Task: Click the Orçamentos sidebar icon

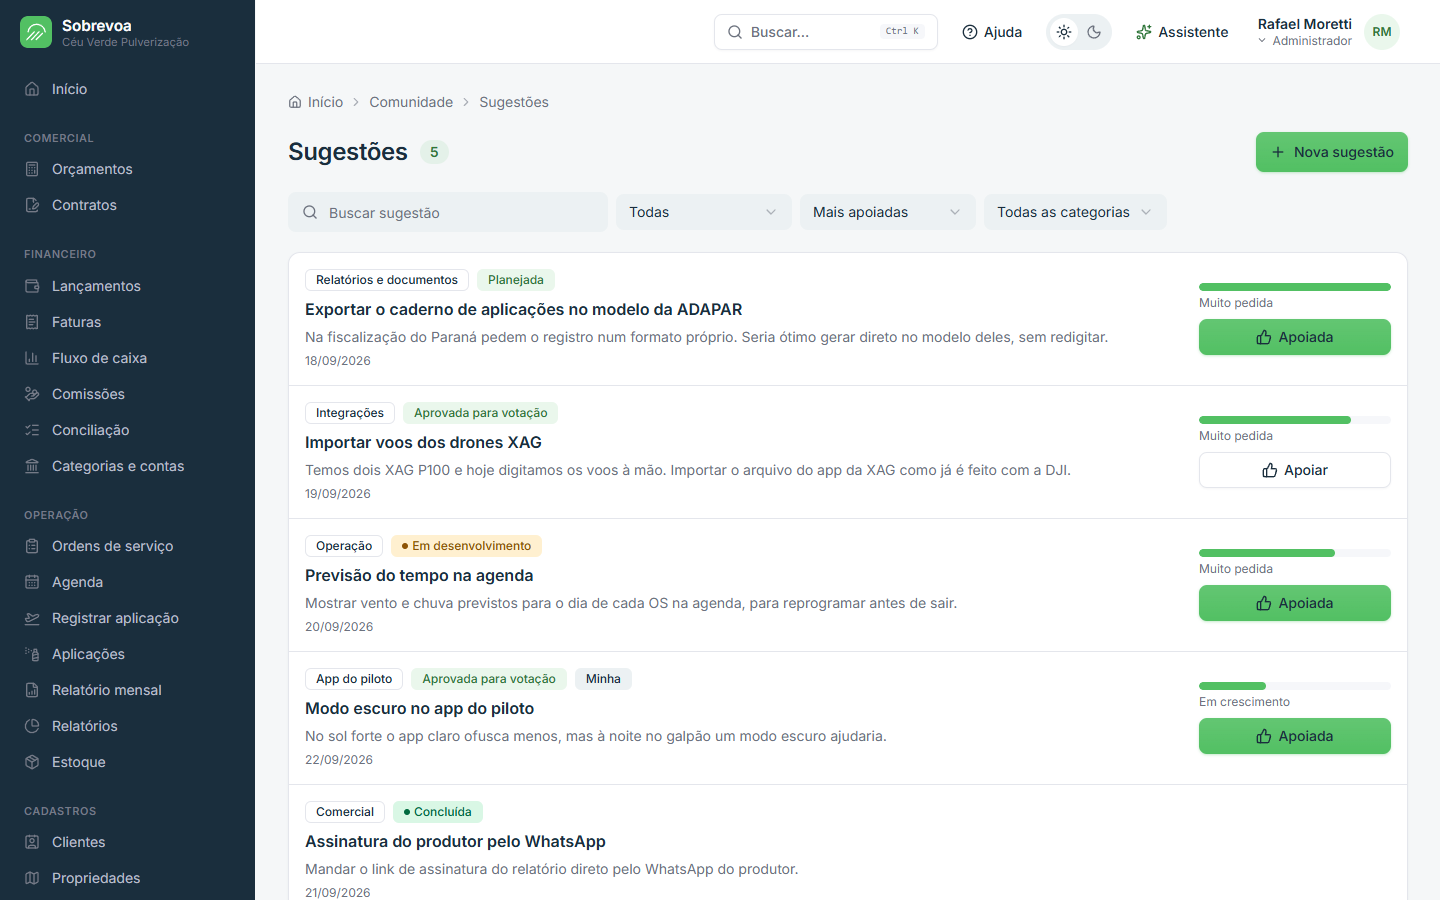Action: 32,169
